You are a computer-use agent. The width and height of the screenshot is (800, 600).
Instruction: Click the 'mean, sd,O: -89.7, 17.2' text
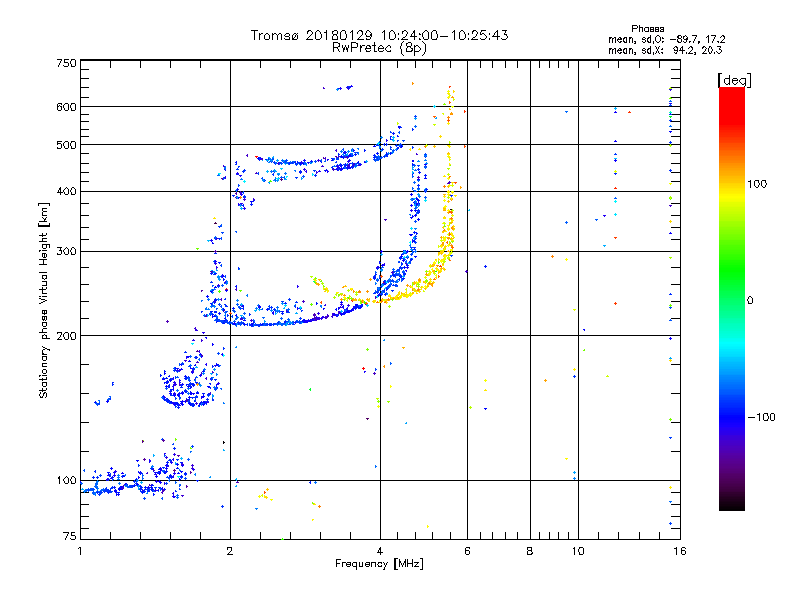point(666,39)
